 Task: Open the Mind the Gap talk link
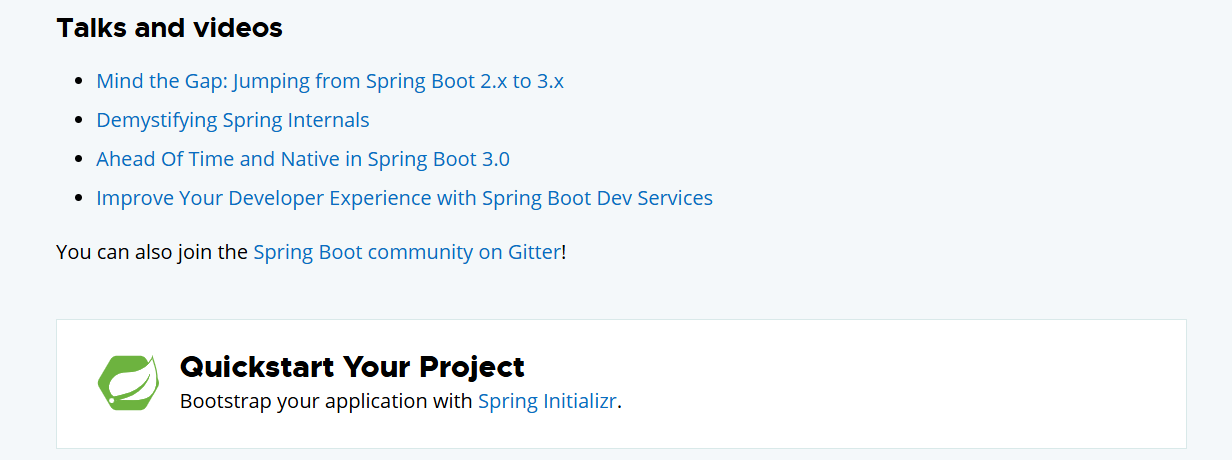[330, 81]
